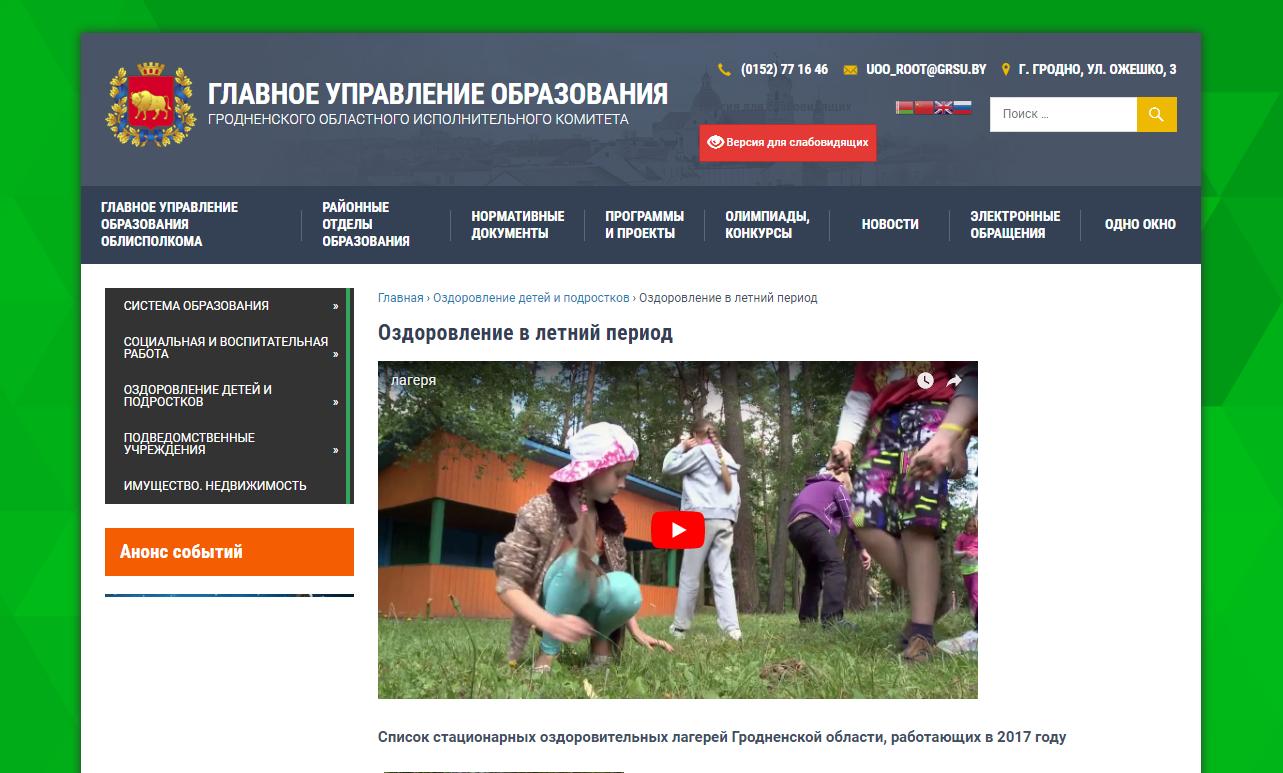Click the Share arrow icon on video
The height and width of the screenshot is (773, 1283).
click(954, 381)
